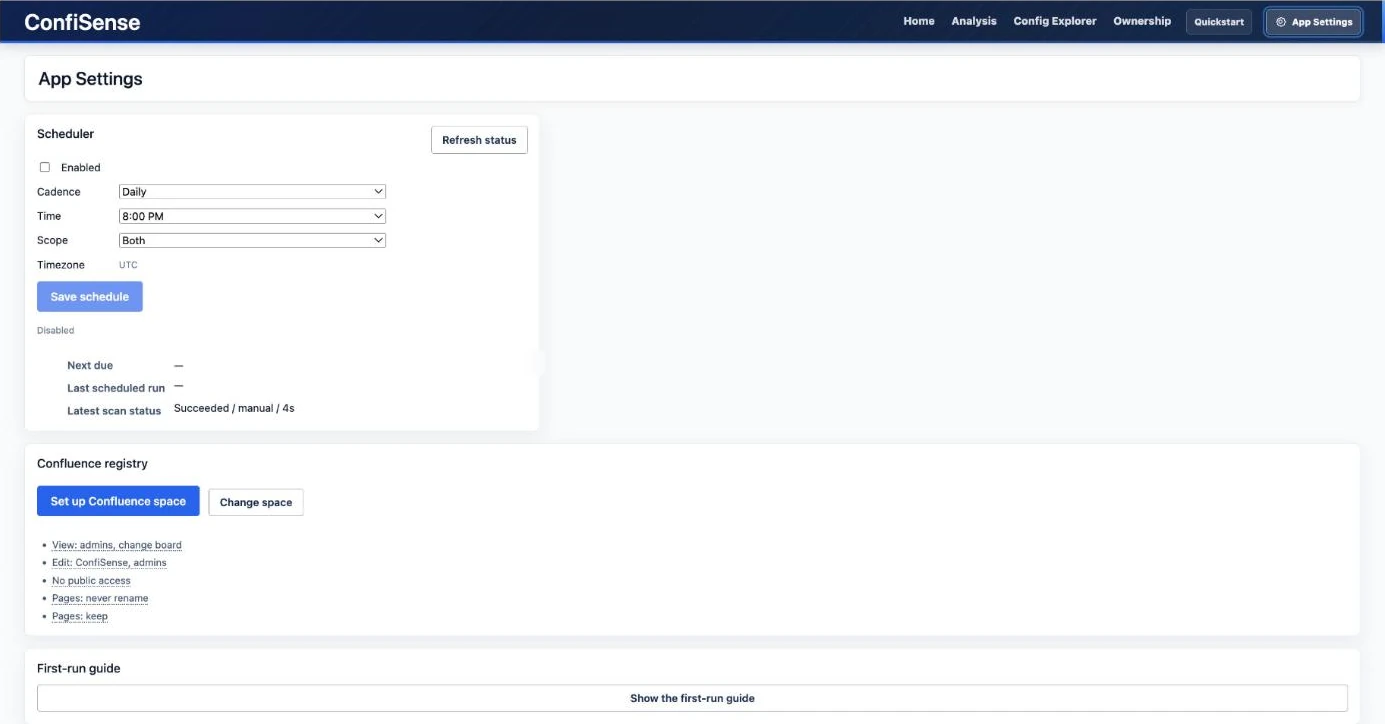Click 'Succeeded / manual / 4s' status text
The image size is (1385, 724).
234,408
